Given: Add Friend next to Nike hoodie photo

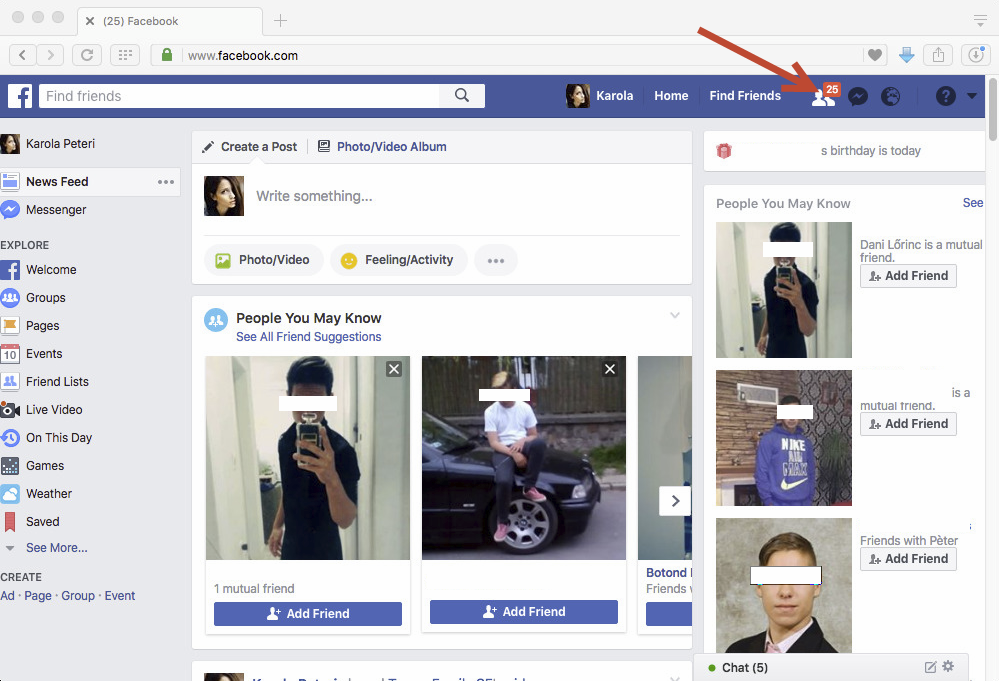Looking at the screenshot, I should [x=908, y=424].
